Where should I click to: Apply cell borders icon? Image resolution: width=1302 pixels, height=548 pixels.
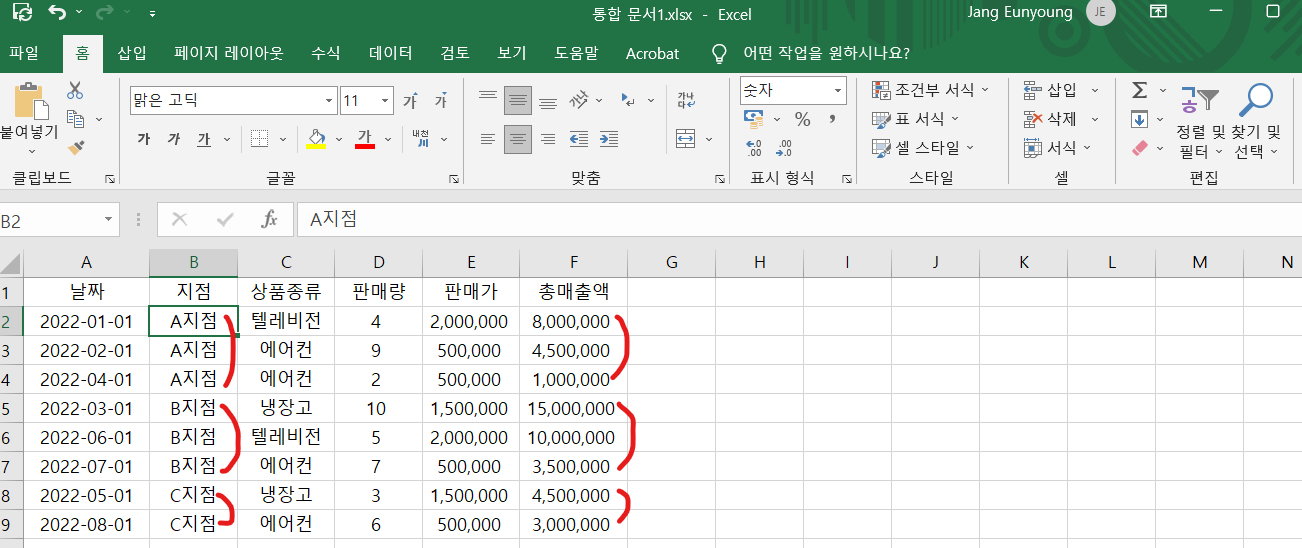(x=259, y=139)
